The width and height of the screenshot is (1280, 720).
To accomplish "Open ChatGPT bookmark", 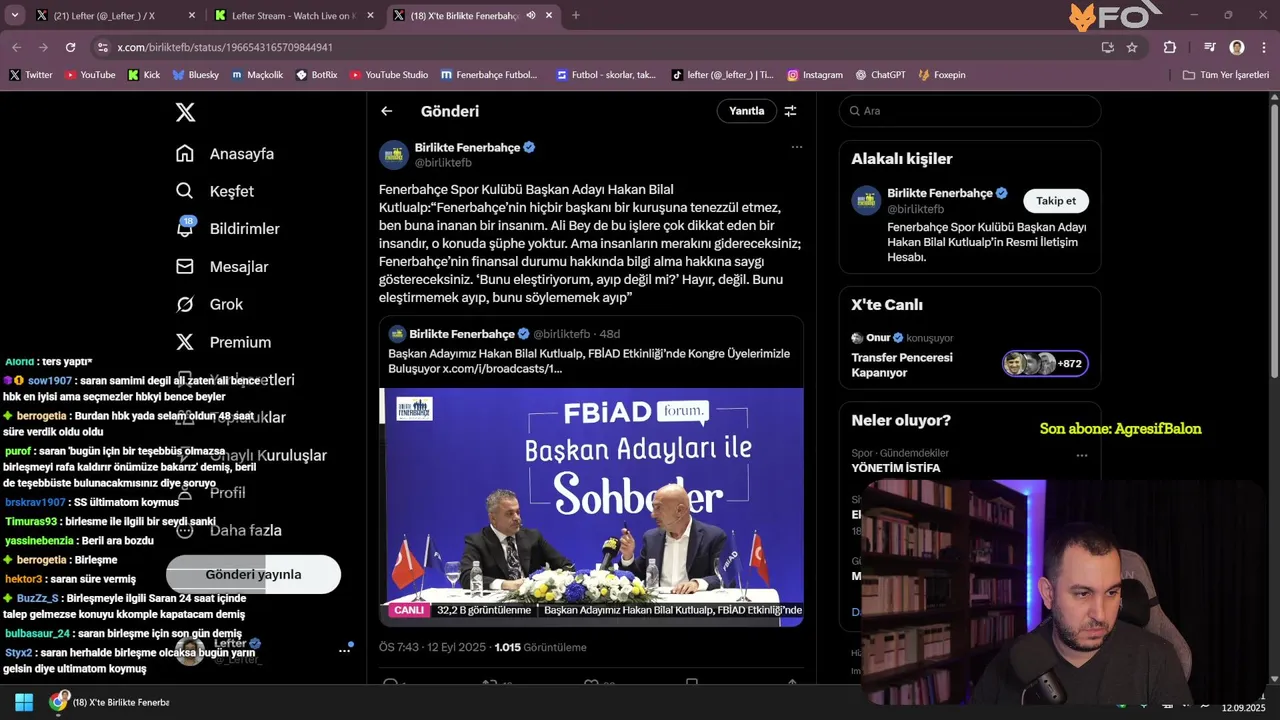I will (880, 75).
